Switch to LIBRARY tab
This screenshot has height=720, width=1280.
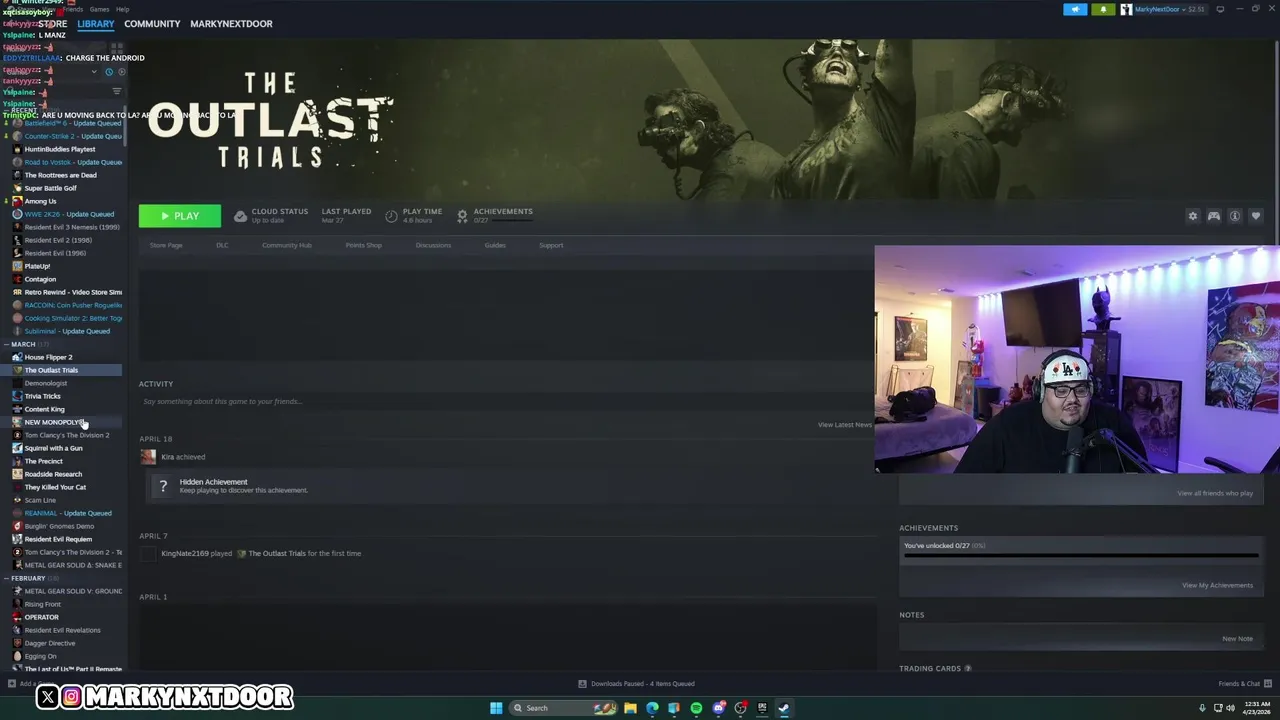tap(96, 24)
